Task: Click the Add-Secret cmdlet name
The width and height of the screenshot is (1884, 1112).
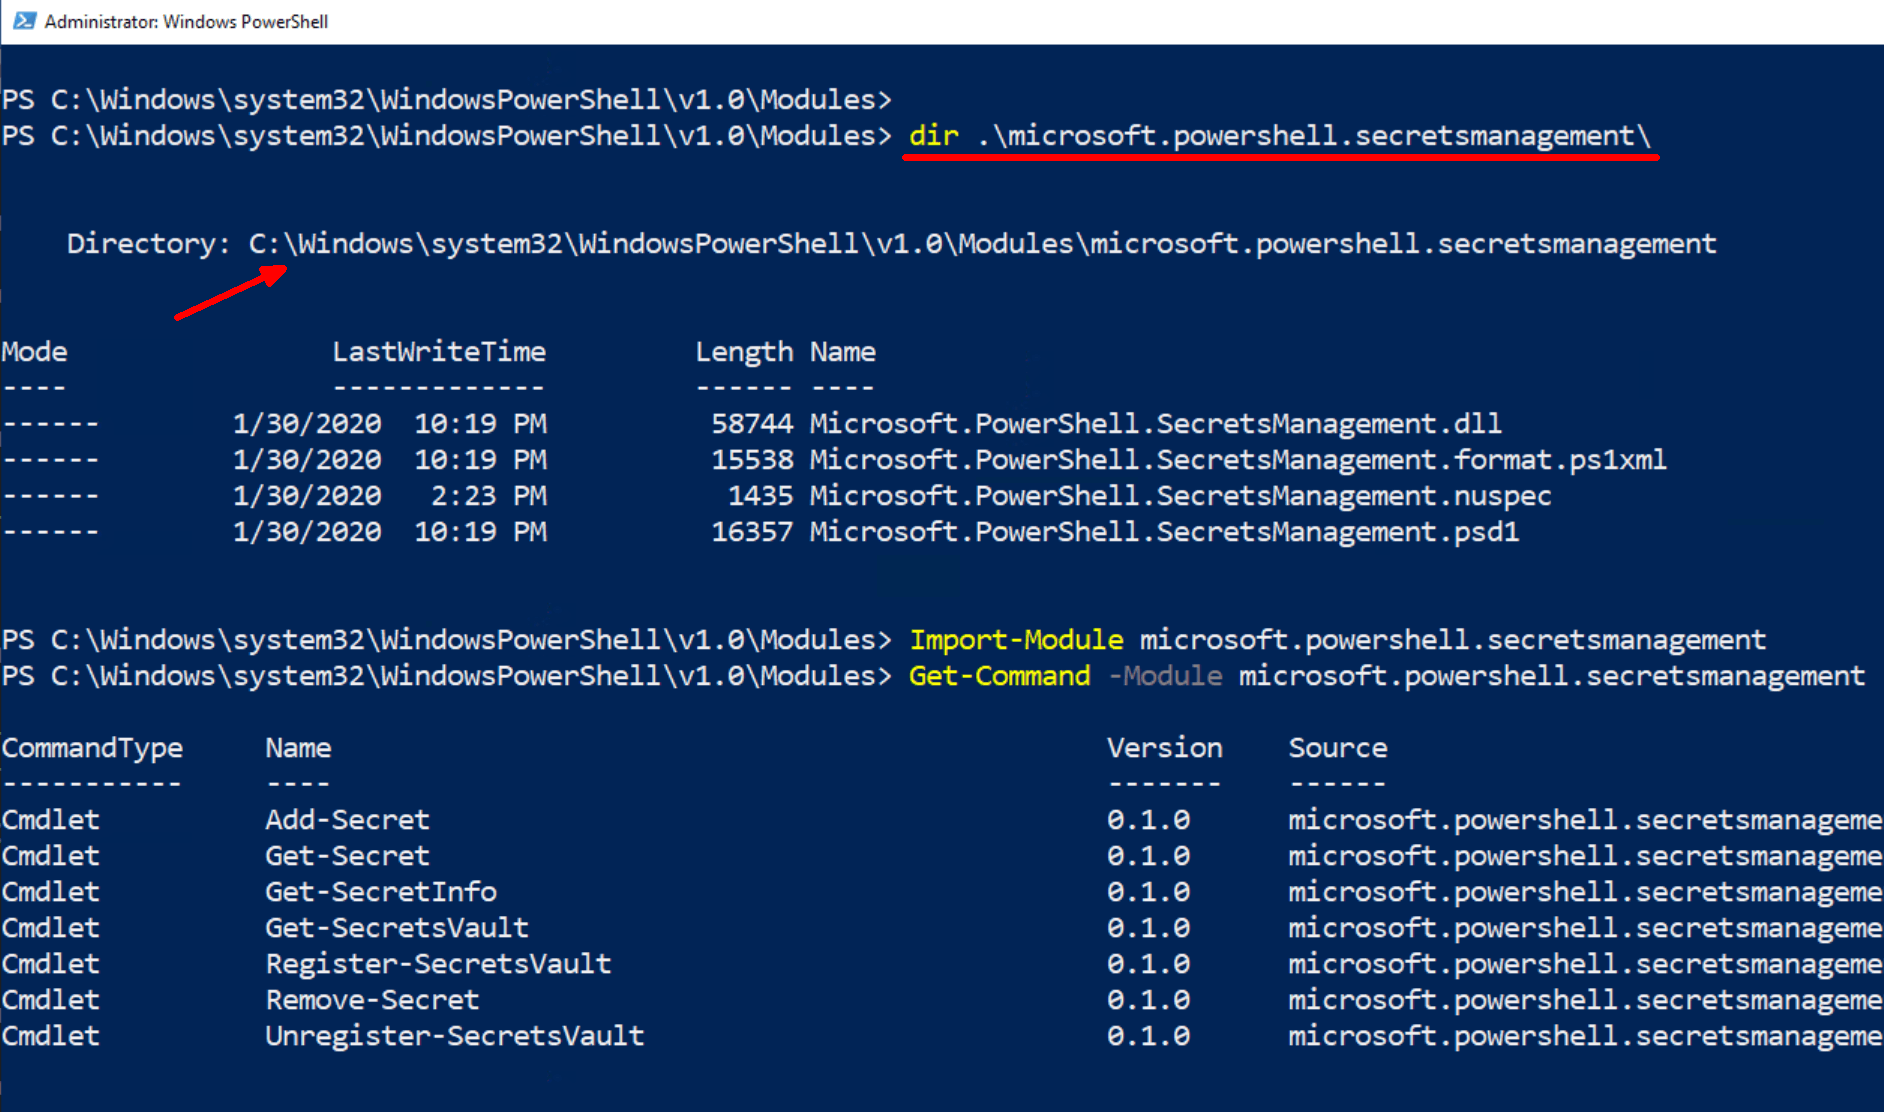Action: [347, 820]
